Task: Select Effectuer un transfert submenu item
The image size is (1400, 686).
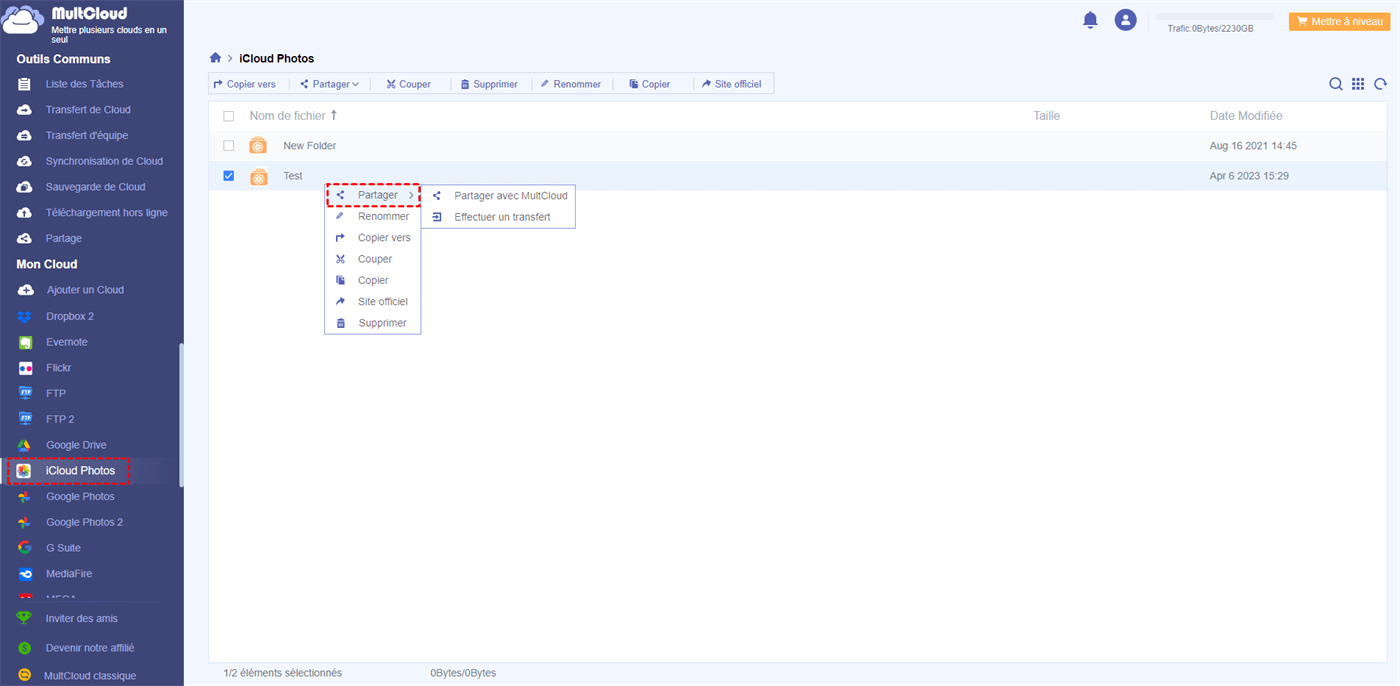Action: pyautogui.click(x=498, y=217)
